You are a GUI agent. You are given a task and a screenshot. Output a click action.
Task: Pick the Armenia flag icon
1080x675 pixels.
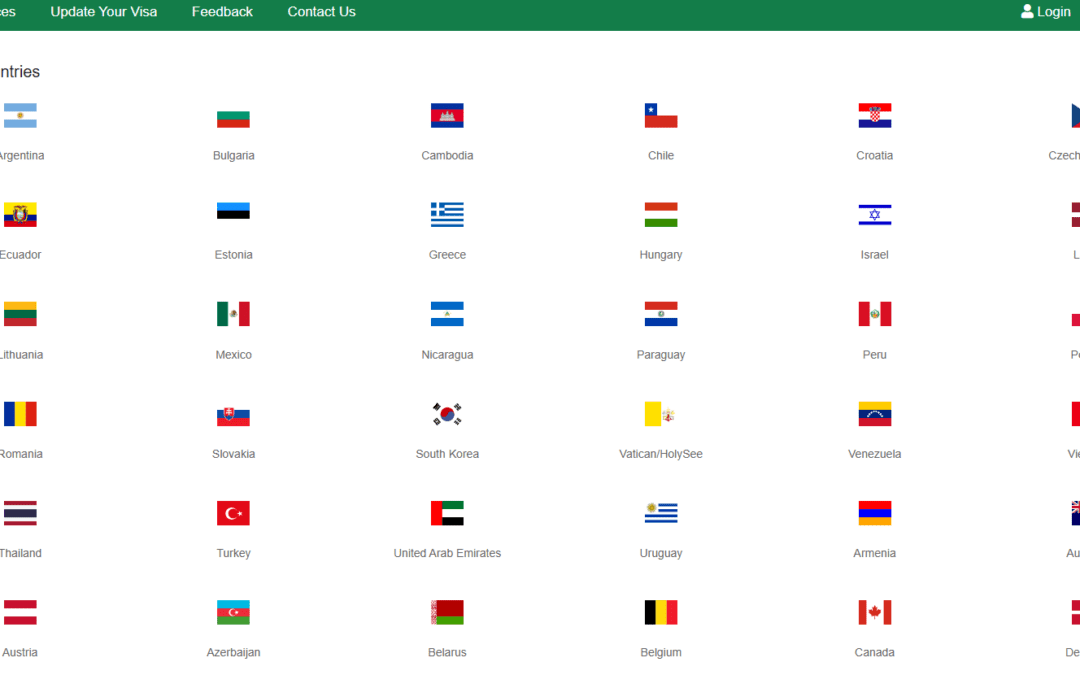point(875,513)
